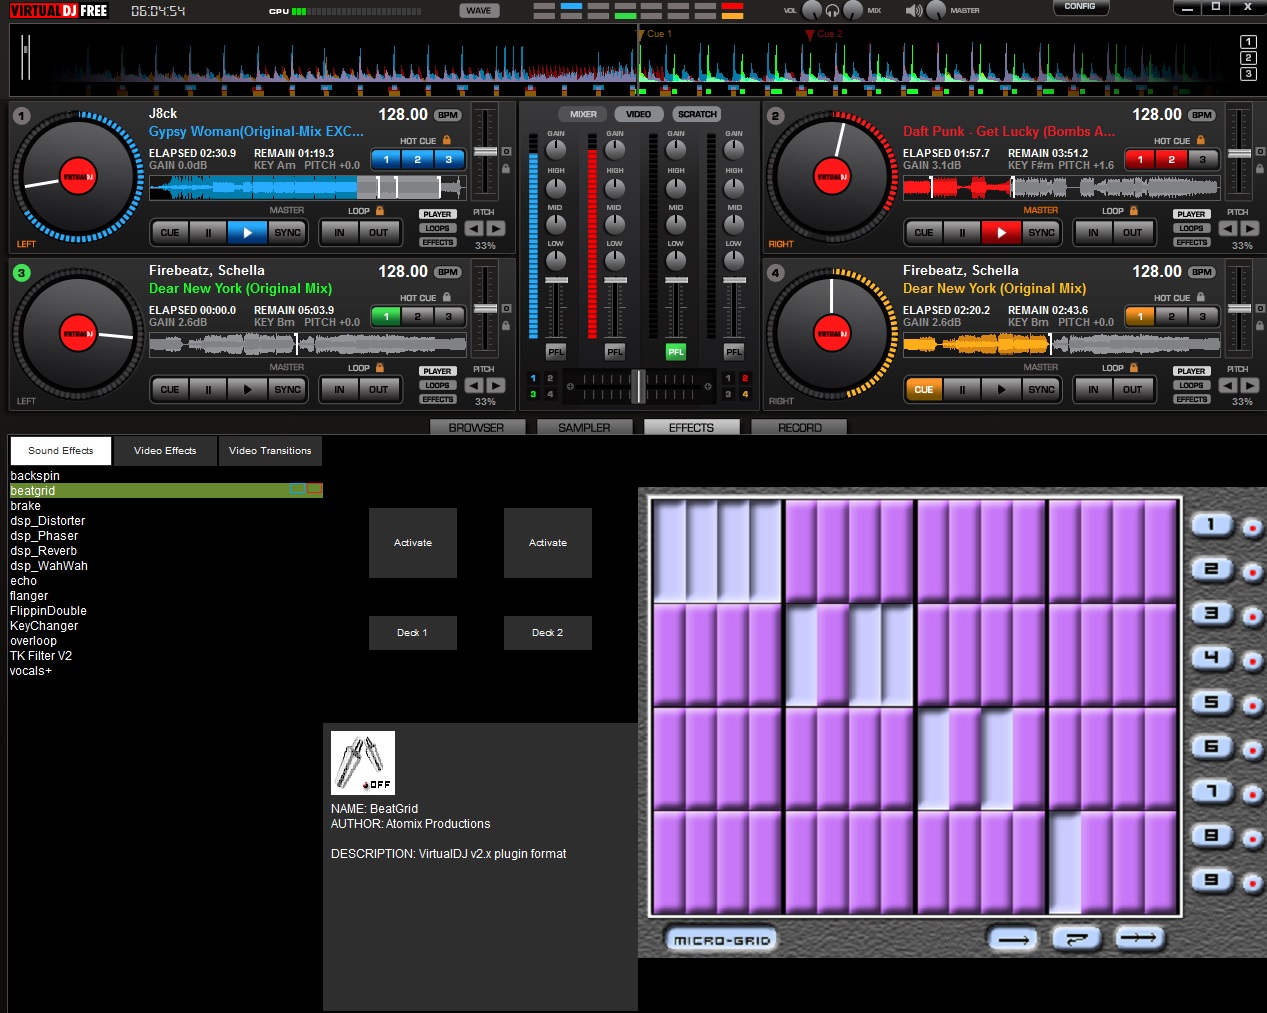
Task: Select waveform zoom level 3
Action: tap(1248, 74)
